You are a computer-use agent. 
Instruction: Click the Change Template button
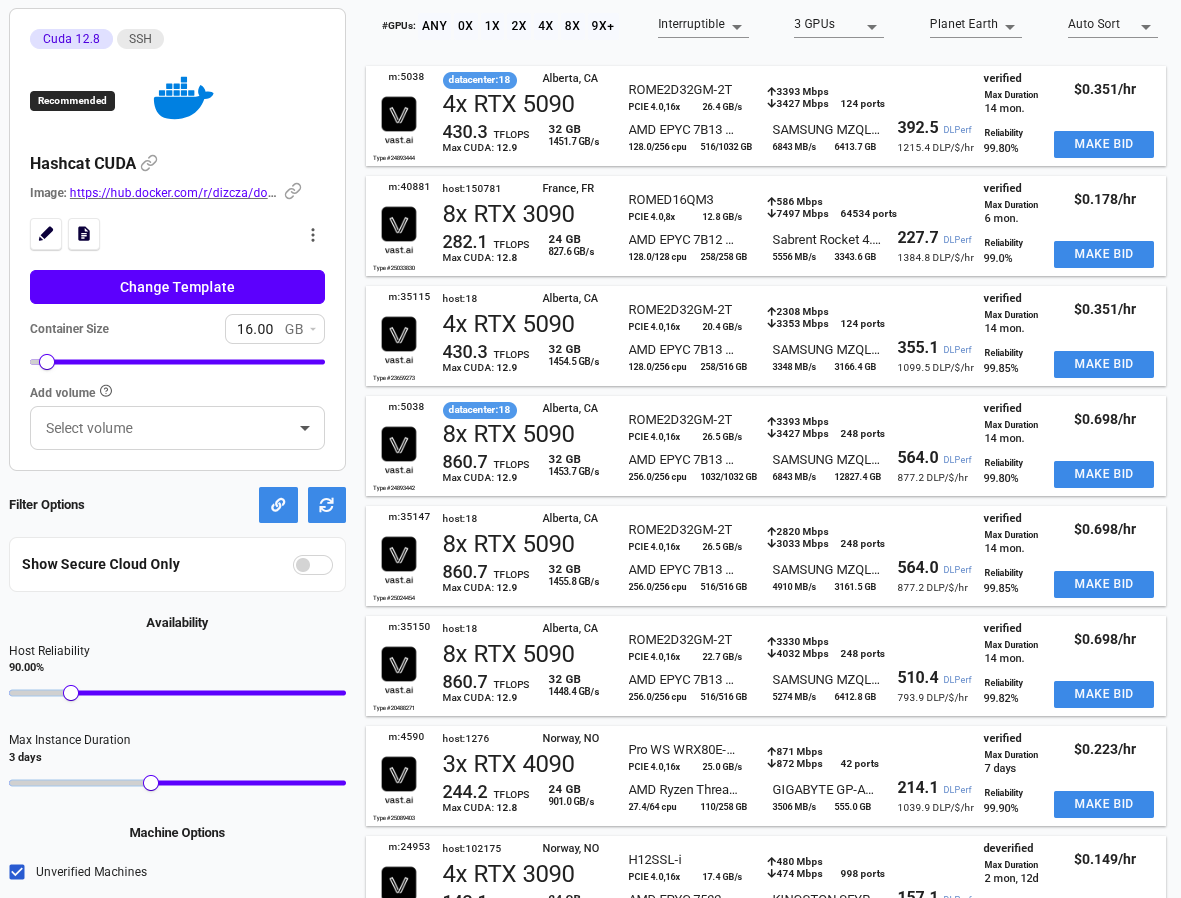[177, 287]
